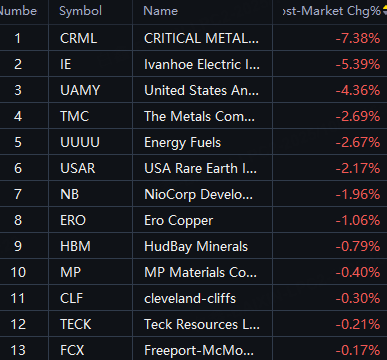The image size is (387, 360).
Task: Click the Symbol column header
Action: (x=80, y=11)
